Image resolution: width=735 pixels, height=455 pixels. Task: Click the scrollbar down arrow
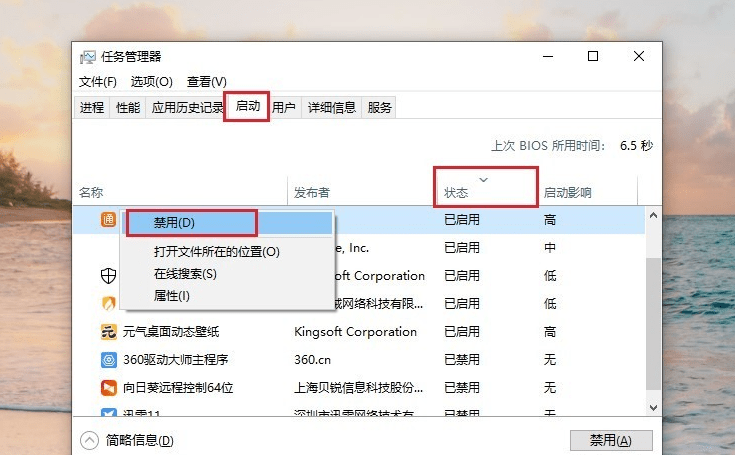coord(653,408)
